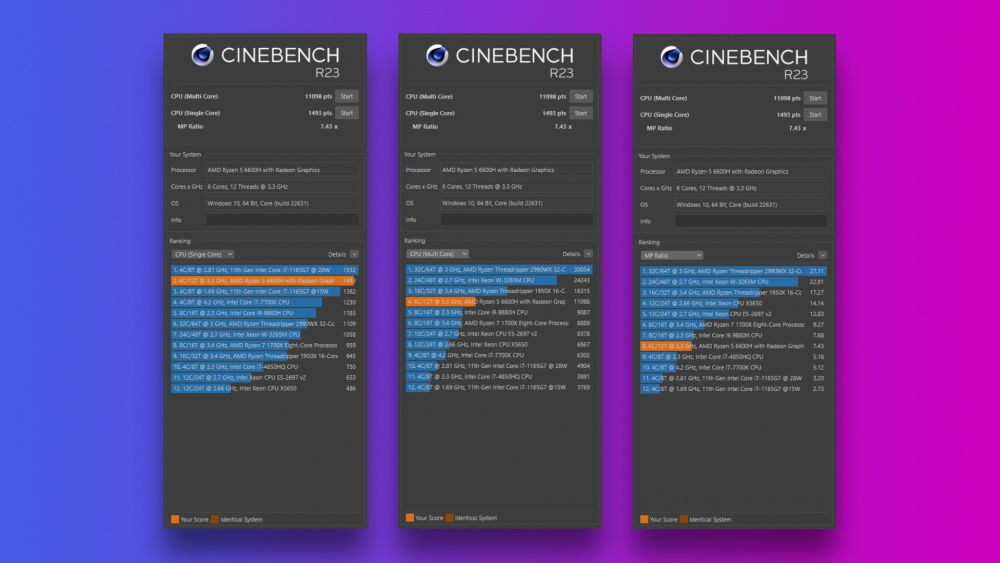Click Cinebench logo in Multi Core ranking window
1000x563 pixels.
(x=438, y=55)
